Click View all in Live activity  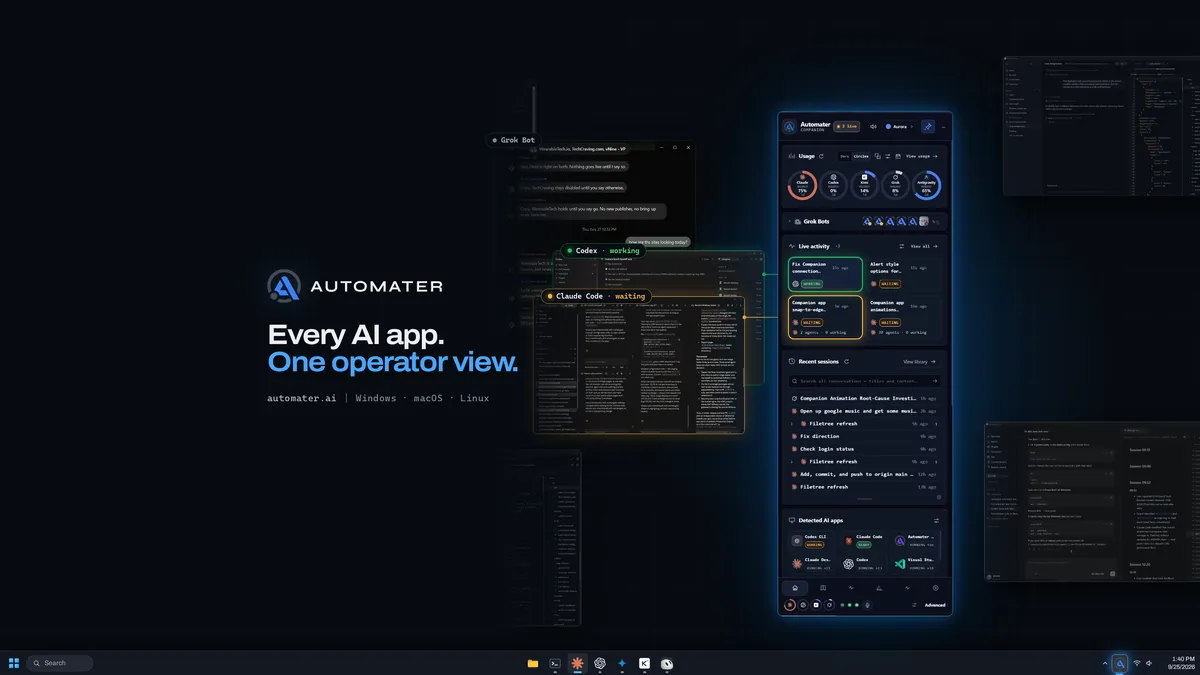[x=922, y=245]
